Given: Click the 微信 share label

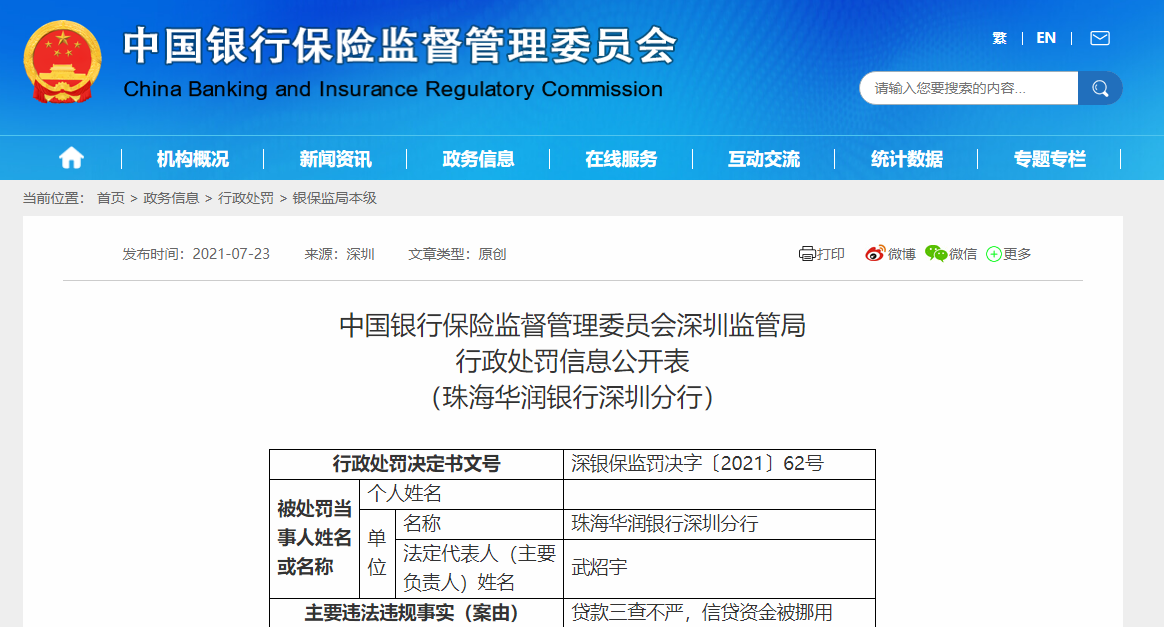Looking at the screenshot, I should 963,254.
